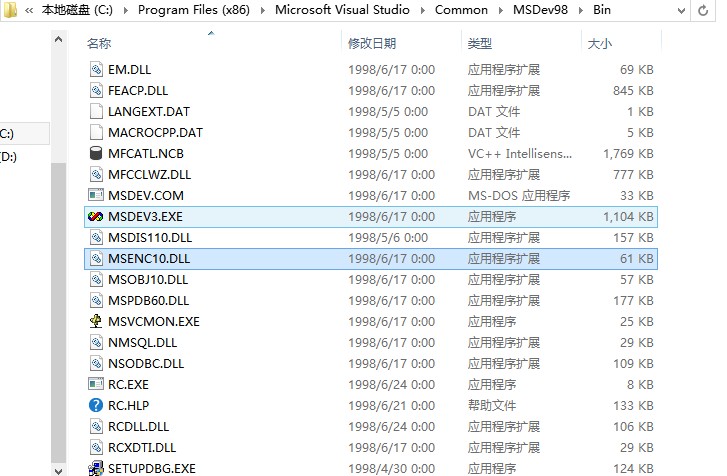Click the RC.HLP help question-mark icon
Screen dimensions: 727x476
[96, 406]
